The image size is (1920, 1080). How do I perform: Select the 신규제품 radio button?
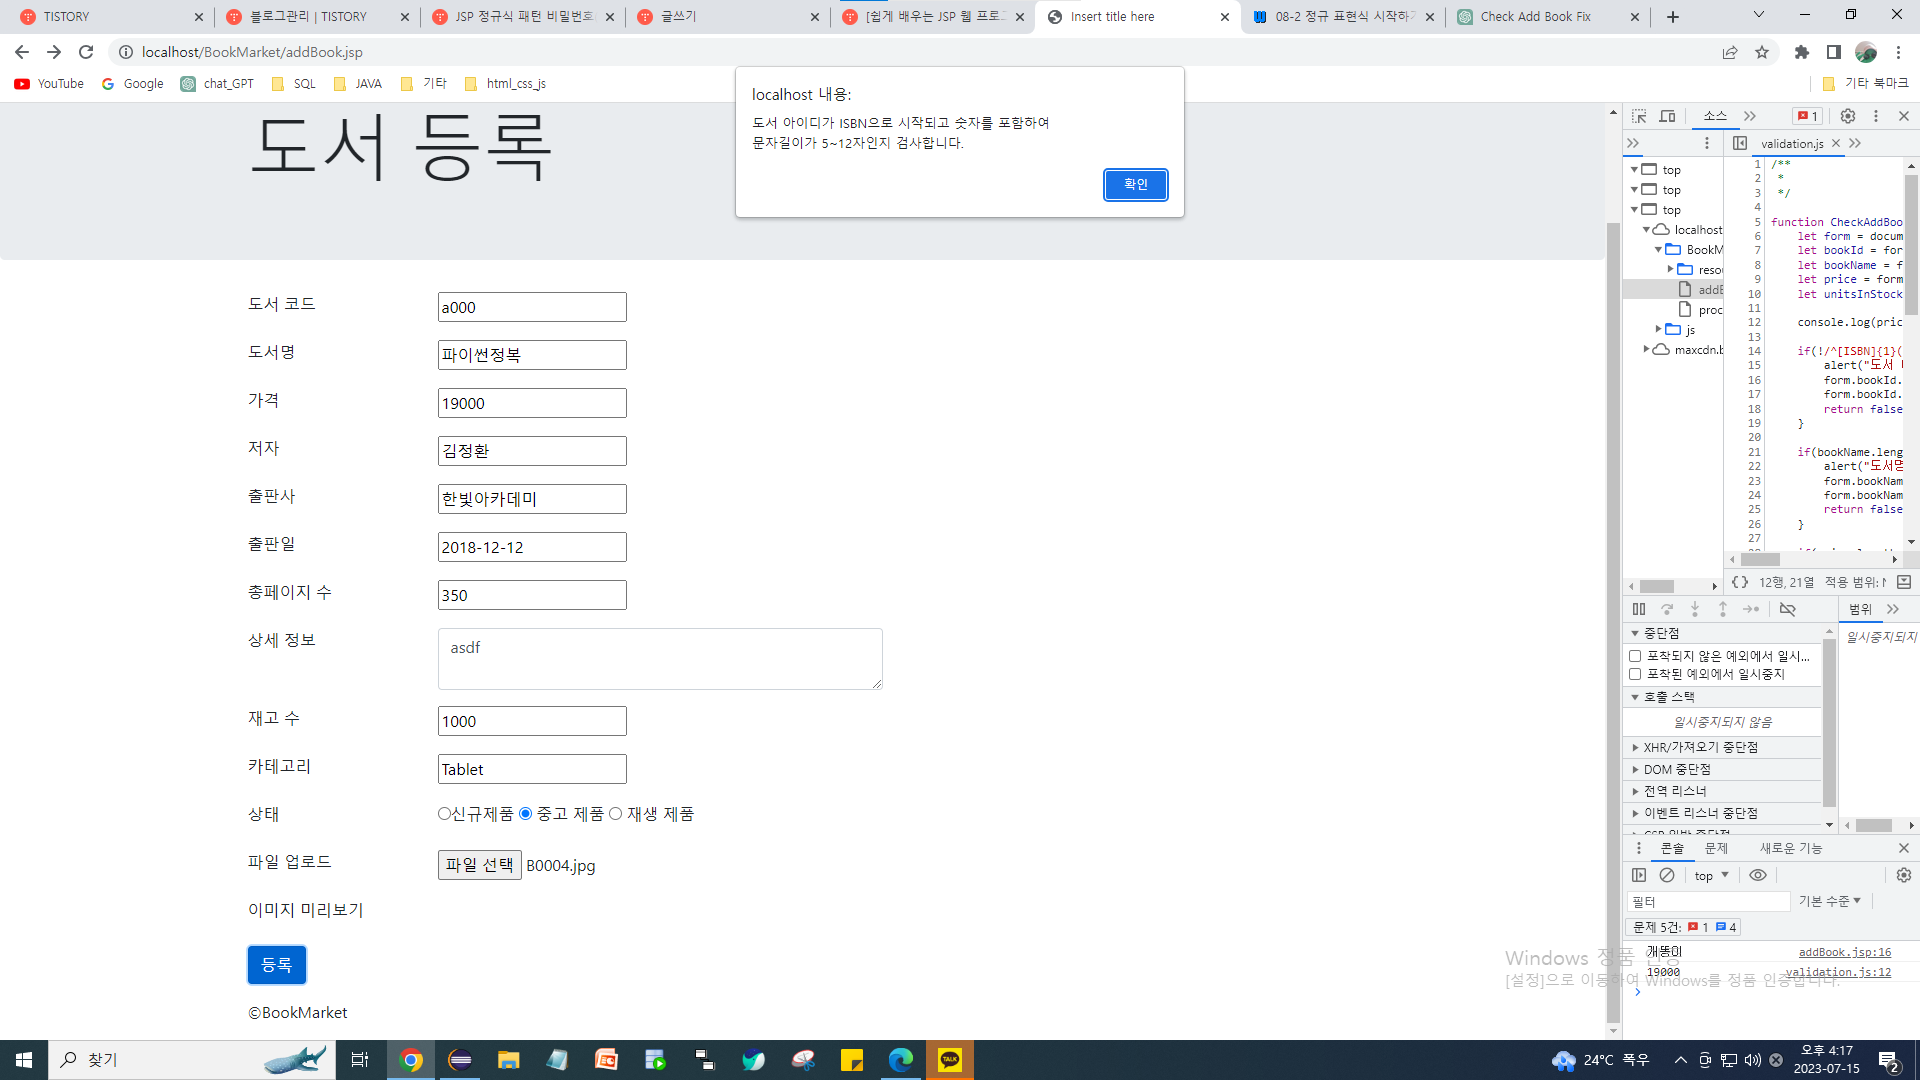pos(444,814)
